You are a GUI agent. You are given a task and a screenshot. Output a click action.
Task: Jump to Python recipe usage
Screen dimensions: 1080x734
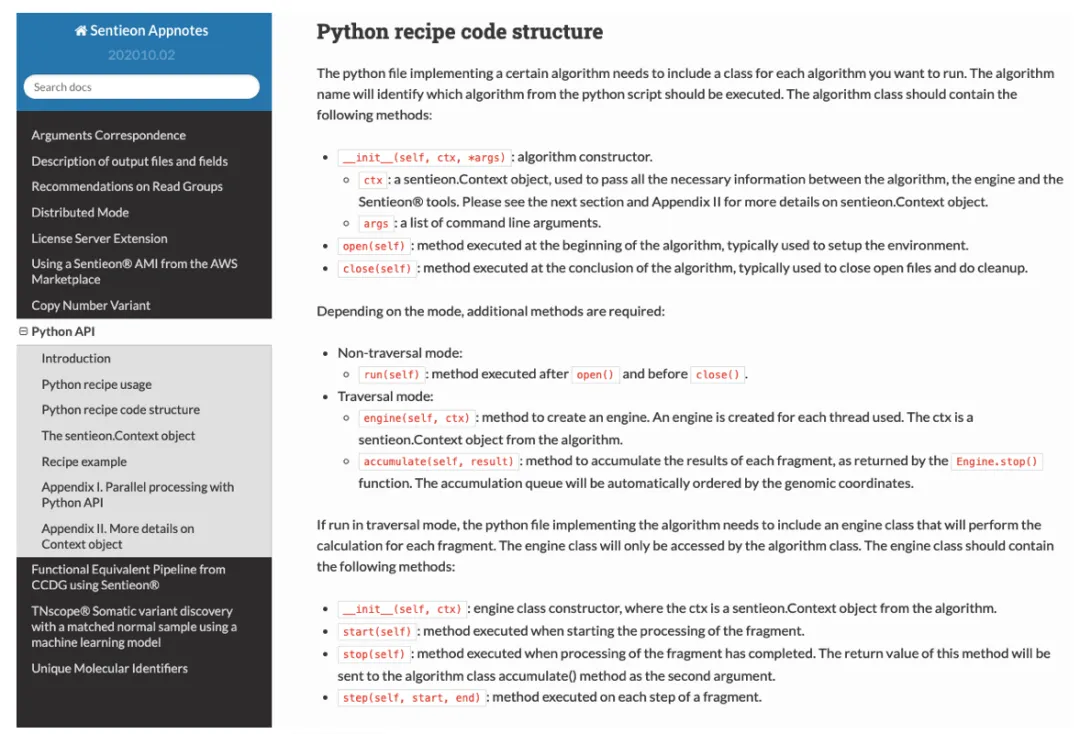97,384
